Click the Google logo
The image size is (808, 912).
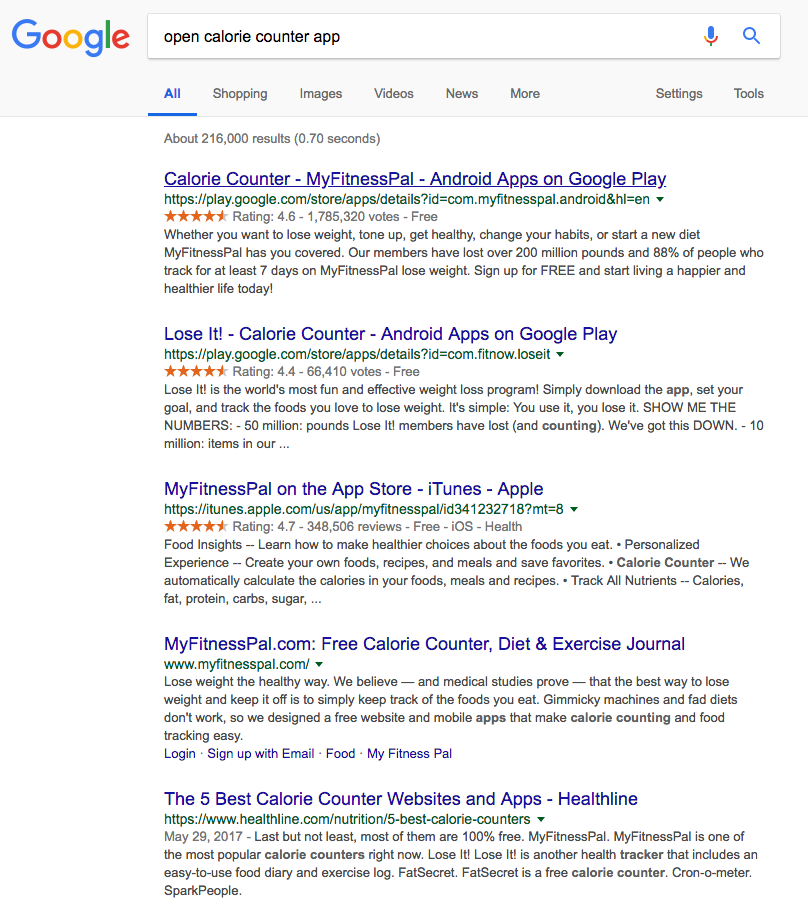[70, 37]
